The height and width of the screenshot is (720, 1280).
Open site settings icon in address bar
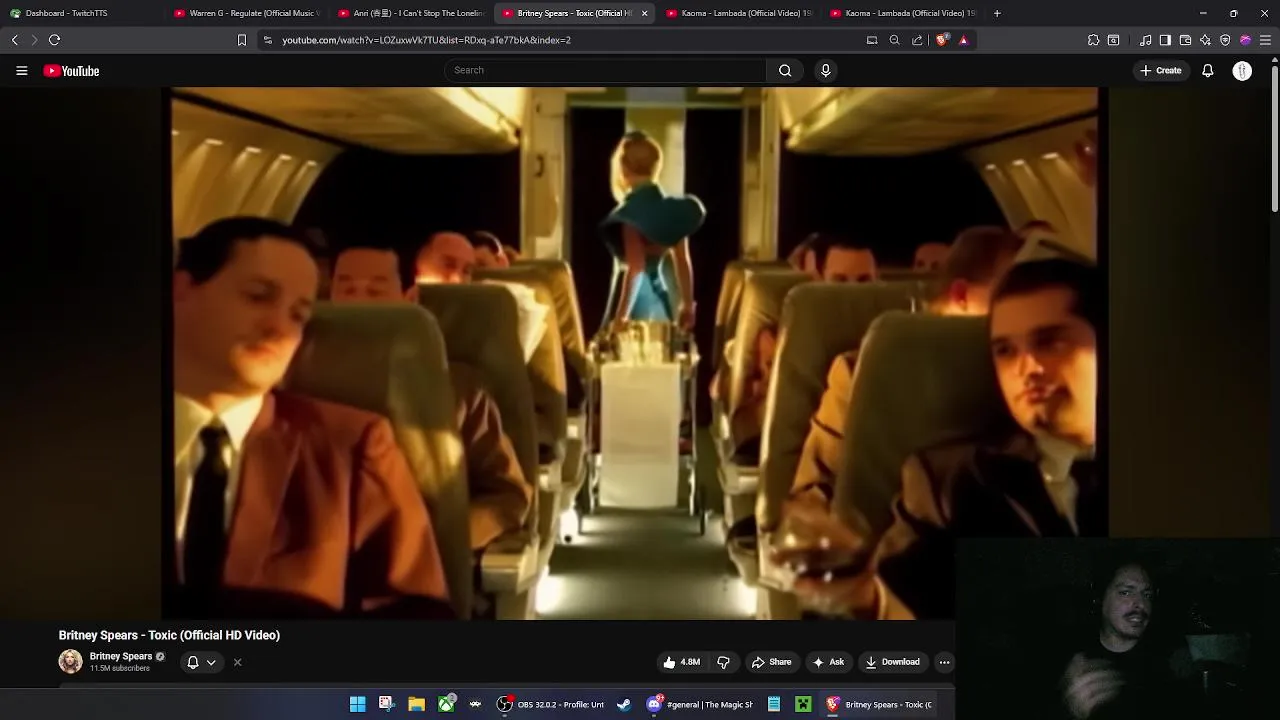click(267, 40)
